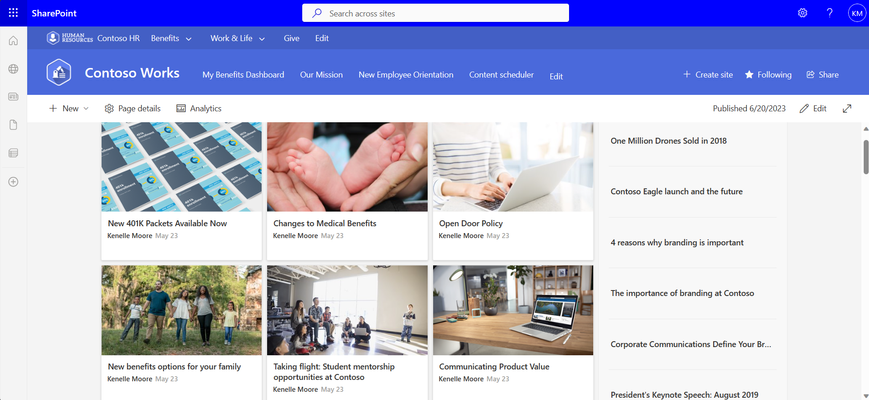Image resolution: width=869 pixels, height=400 pixels.
Task: Open Changes to Medical Benefits article
Action: pyautogui.click(x=325, y=223)
